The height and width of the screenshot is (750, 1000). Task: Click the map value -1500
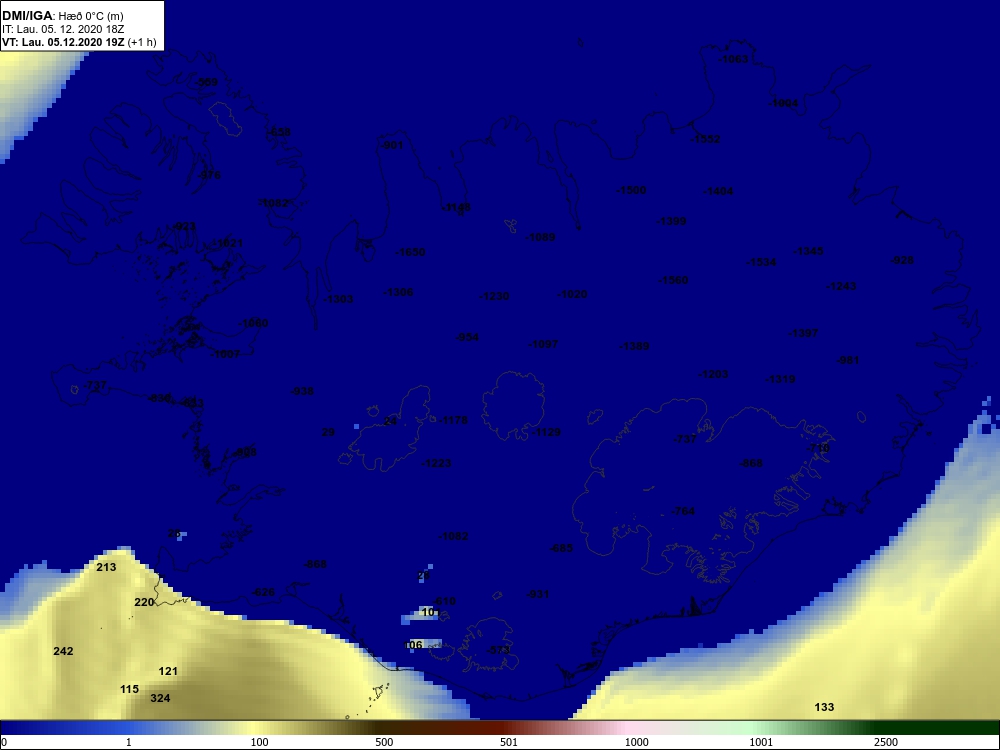tap(631, 190)
